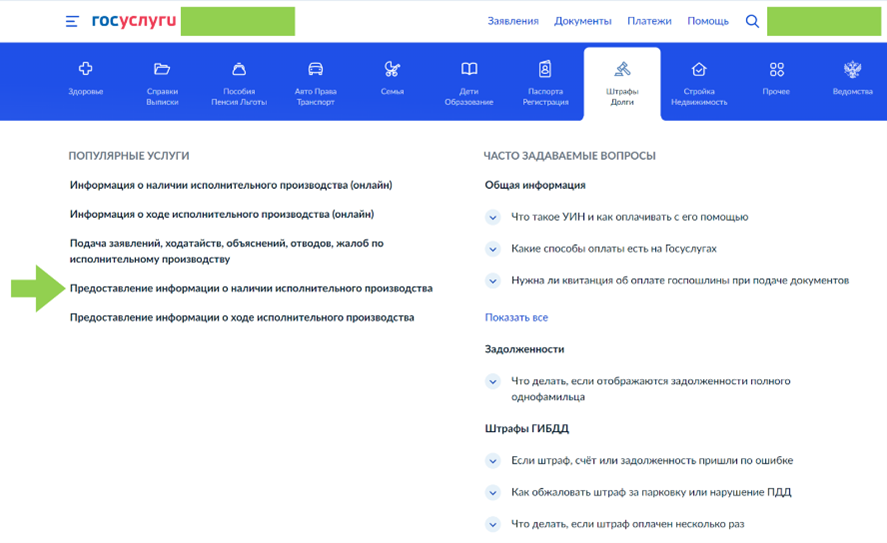Image resolution: width=887 pixels, height=543 pixels.
Task: Expand question about fine issued by mistake
Action: [x=492, y=461]
